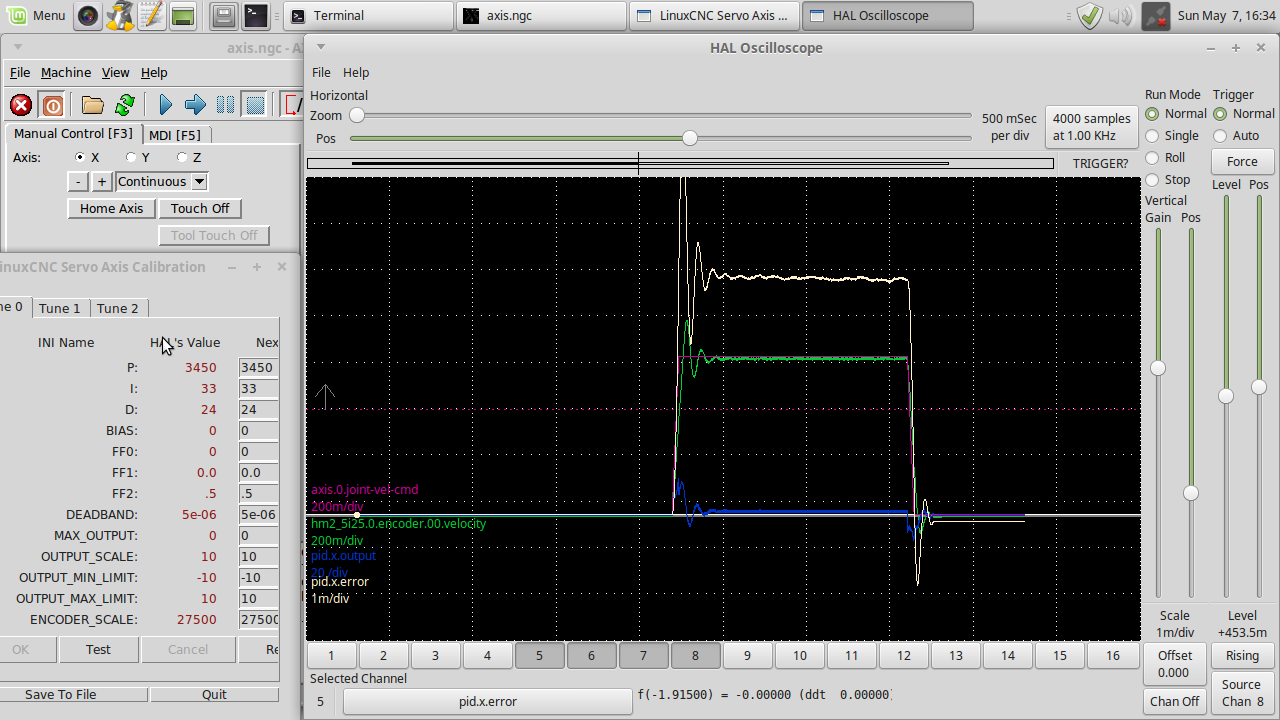The width and height of the screenshot is (1280, 720).
Task: Set Run Mode to Normal
Action: coord(1152,114)
